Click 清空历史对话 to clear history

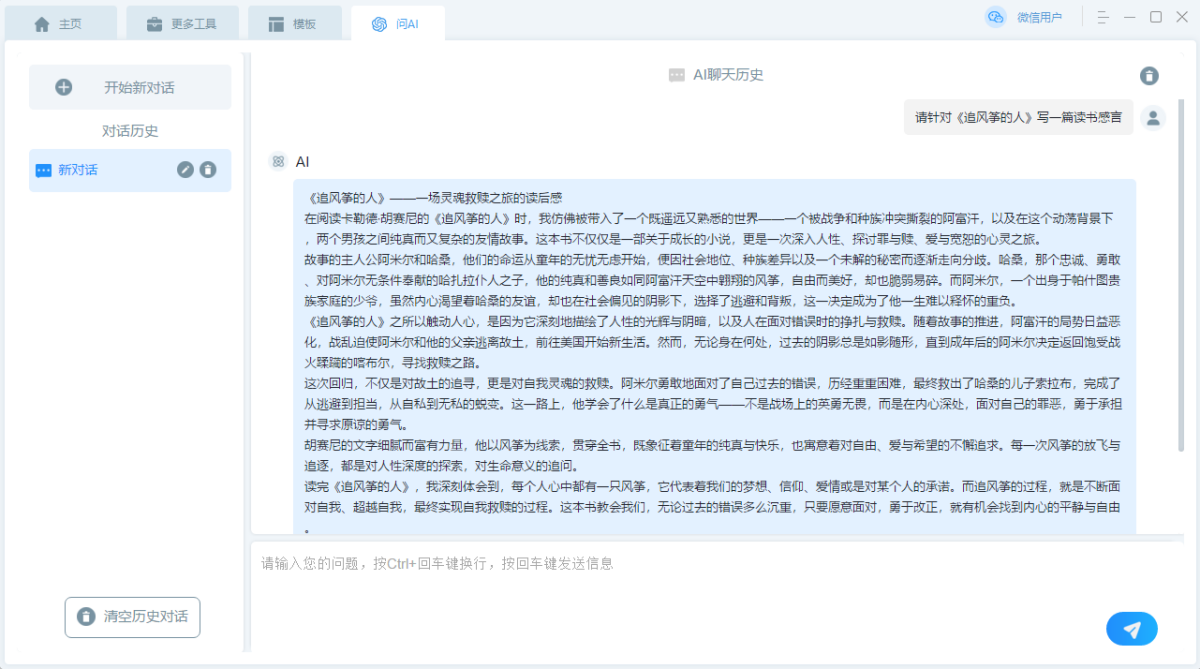pos(132,617)
